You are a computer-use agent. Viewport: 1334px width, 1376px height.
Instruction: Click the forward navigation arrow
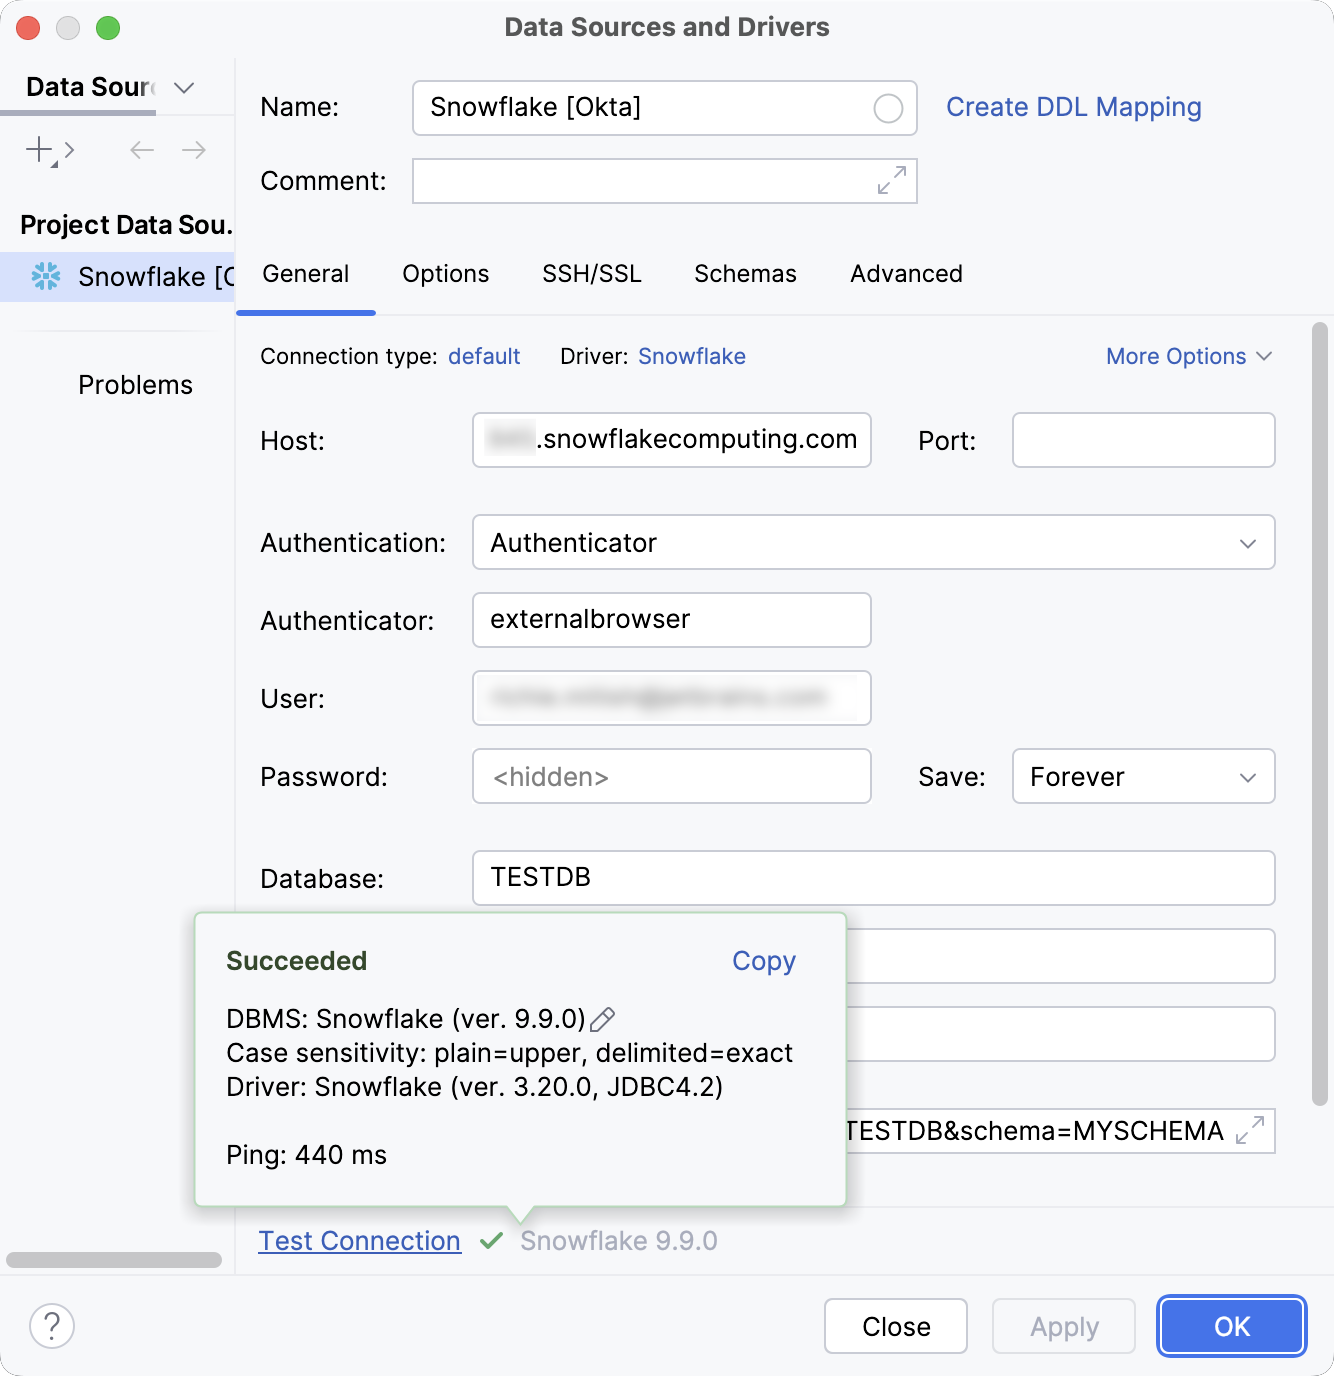pos(194,150)
